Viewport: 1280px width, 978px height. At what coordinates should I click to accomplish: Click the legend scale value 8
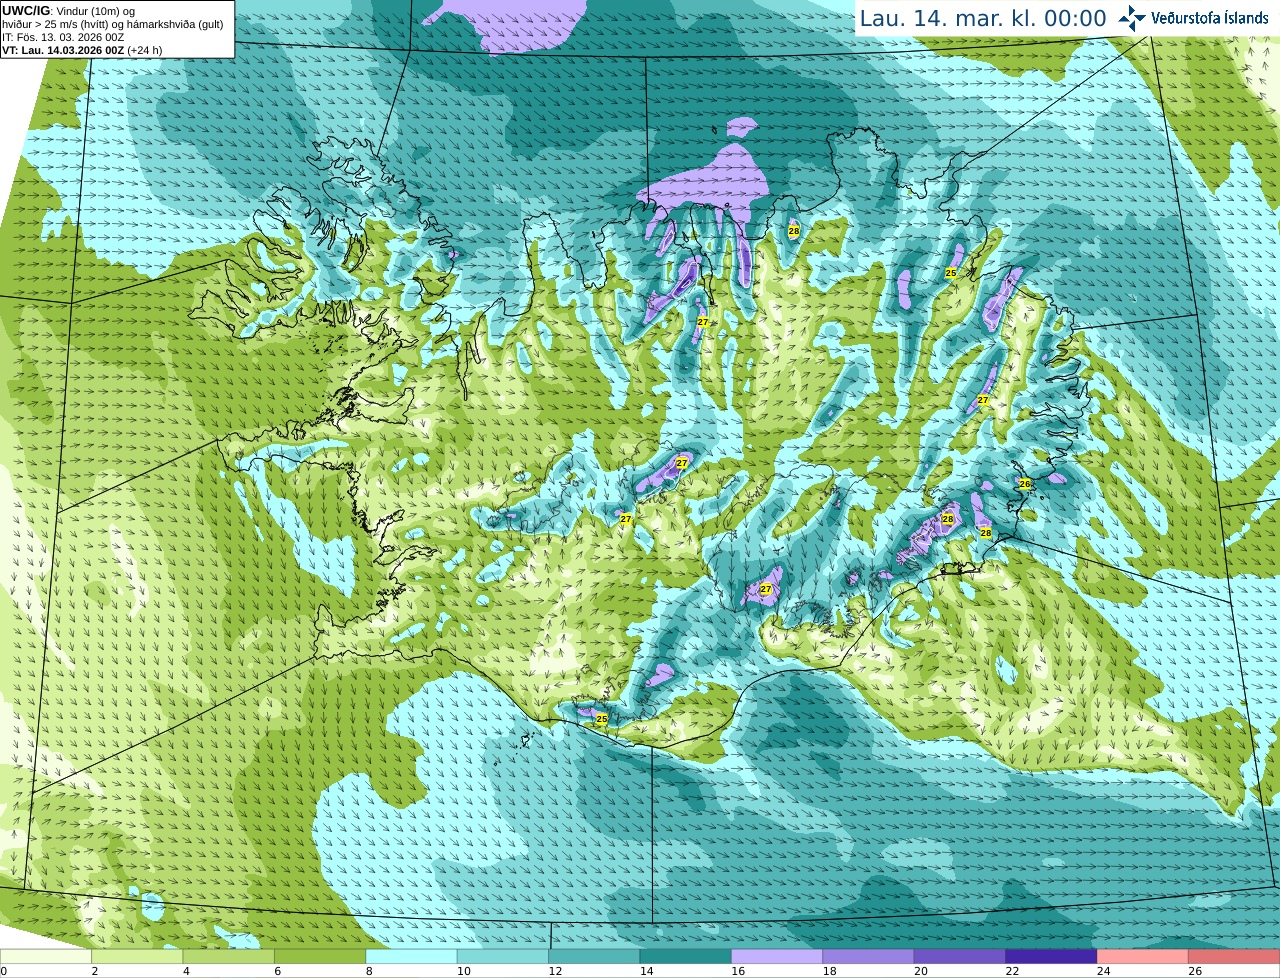click(369, 971)
